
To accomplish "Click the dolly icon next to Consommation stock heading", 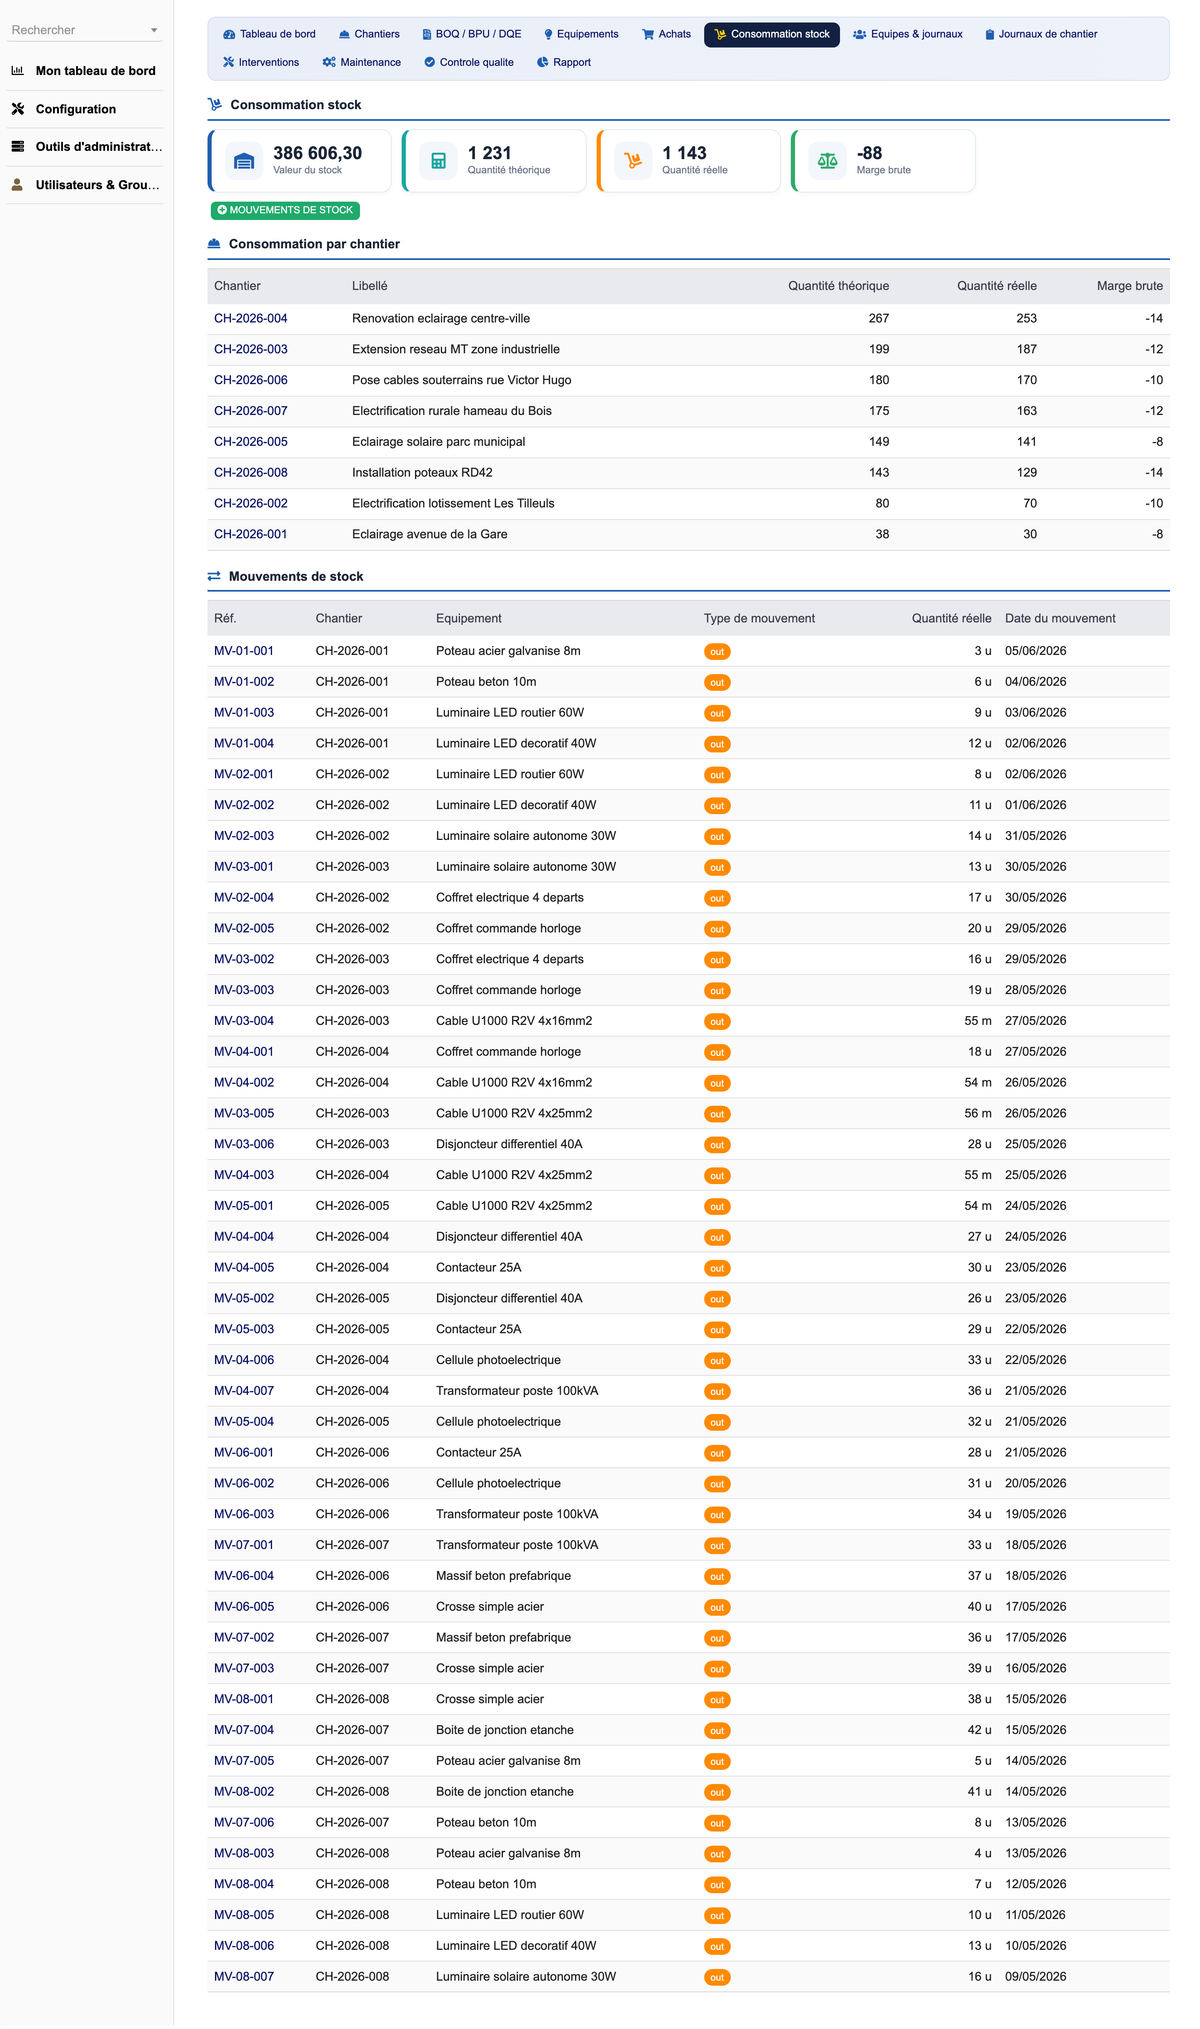I will [x=215, y=104].
